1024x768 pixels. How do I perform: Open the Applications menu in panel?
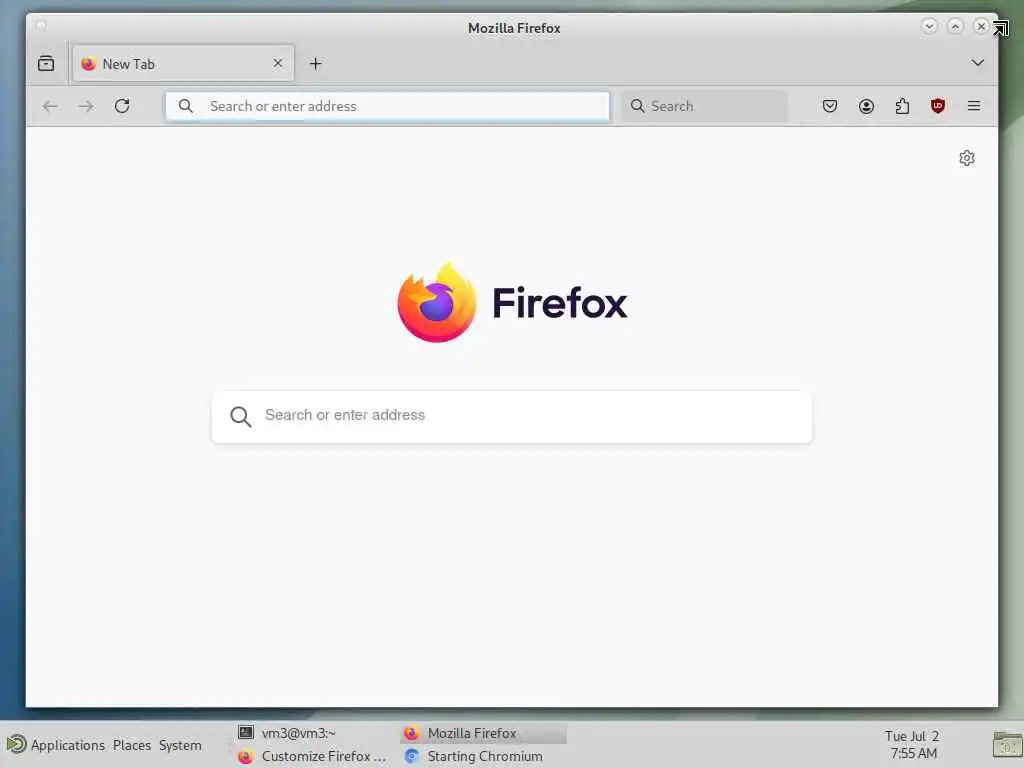[x=56, y=744]
